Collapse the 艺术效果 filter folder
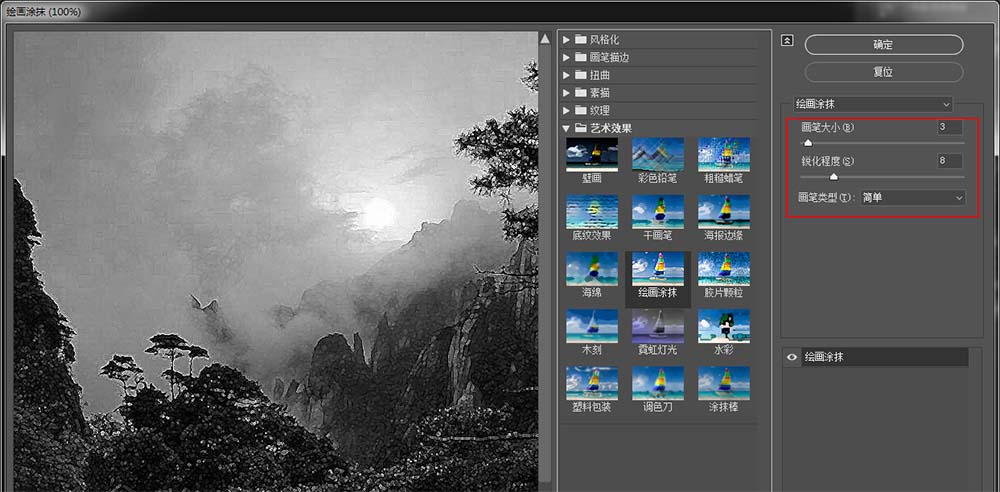This screenshot has width=1000, height=492. [x=566, y=128]
